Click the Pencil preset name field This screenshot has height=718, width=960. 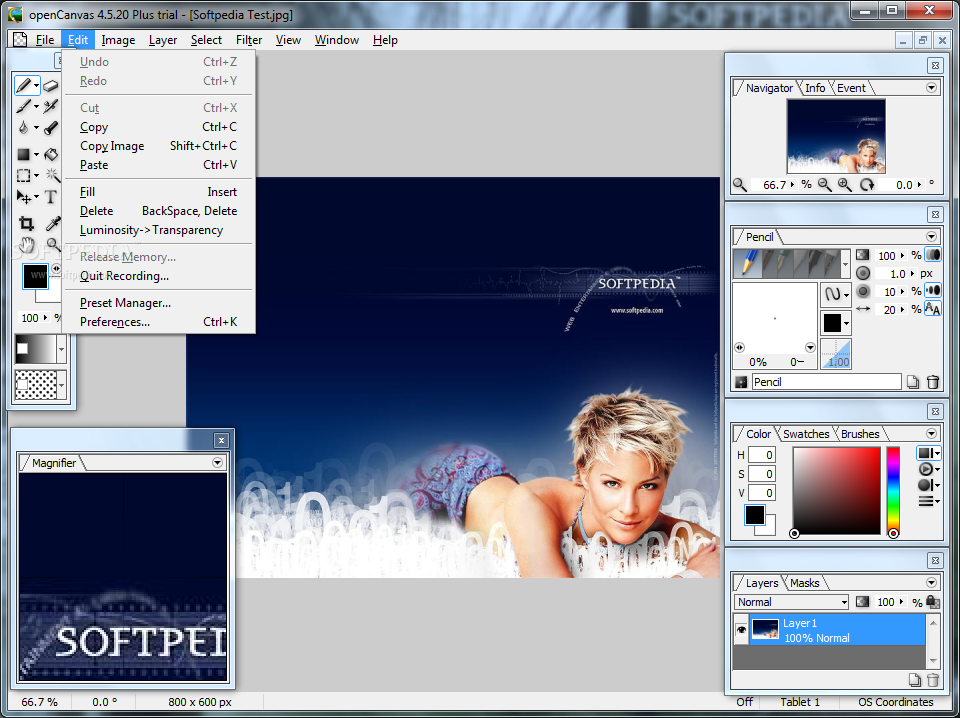click(x=826, y=382)
